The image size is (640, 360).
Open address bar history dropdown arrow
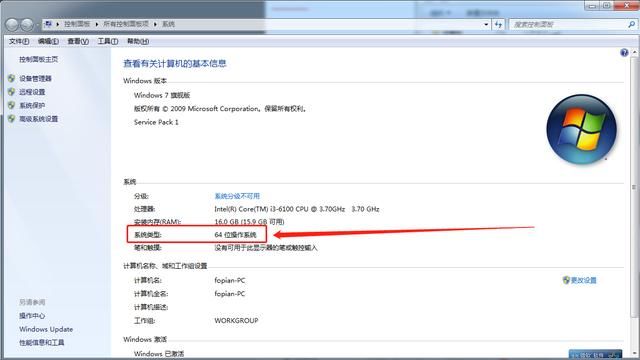[486, 24]
